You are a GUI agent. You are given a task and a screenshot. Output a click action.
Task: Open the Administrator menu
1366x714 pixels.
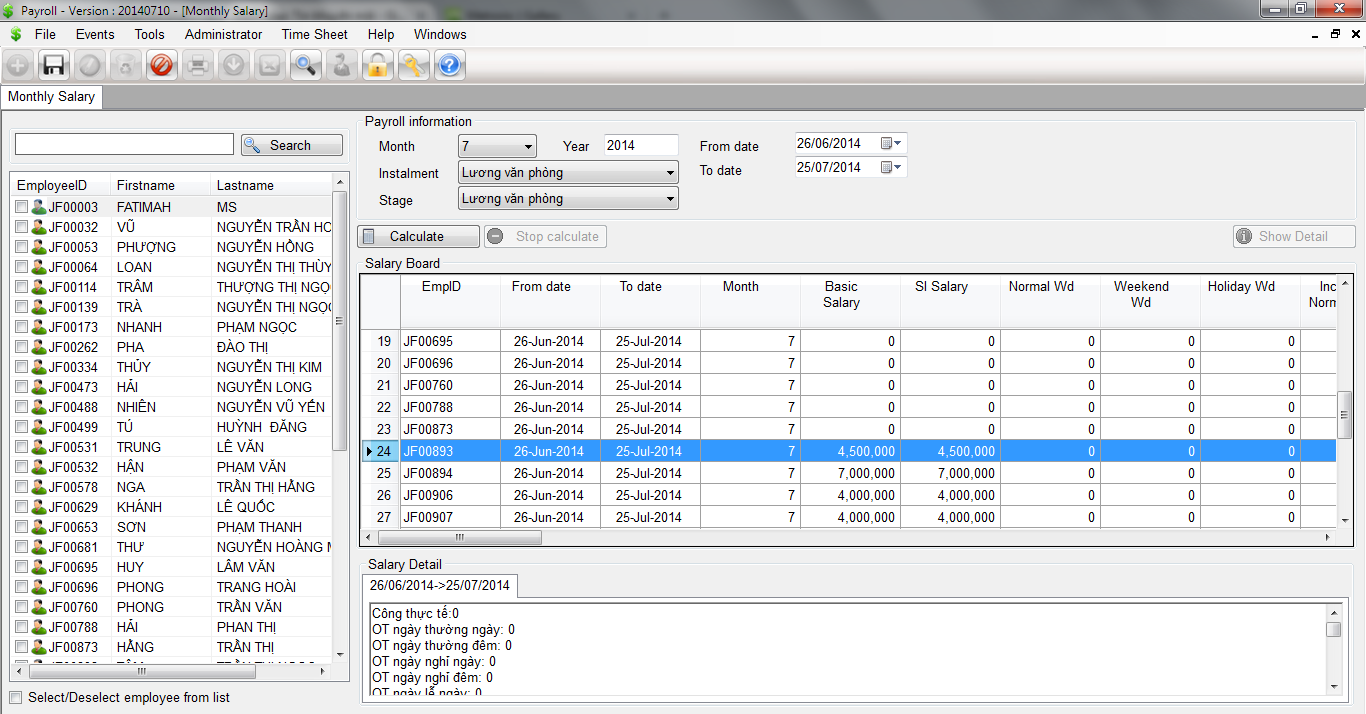[223, 34]
